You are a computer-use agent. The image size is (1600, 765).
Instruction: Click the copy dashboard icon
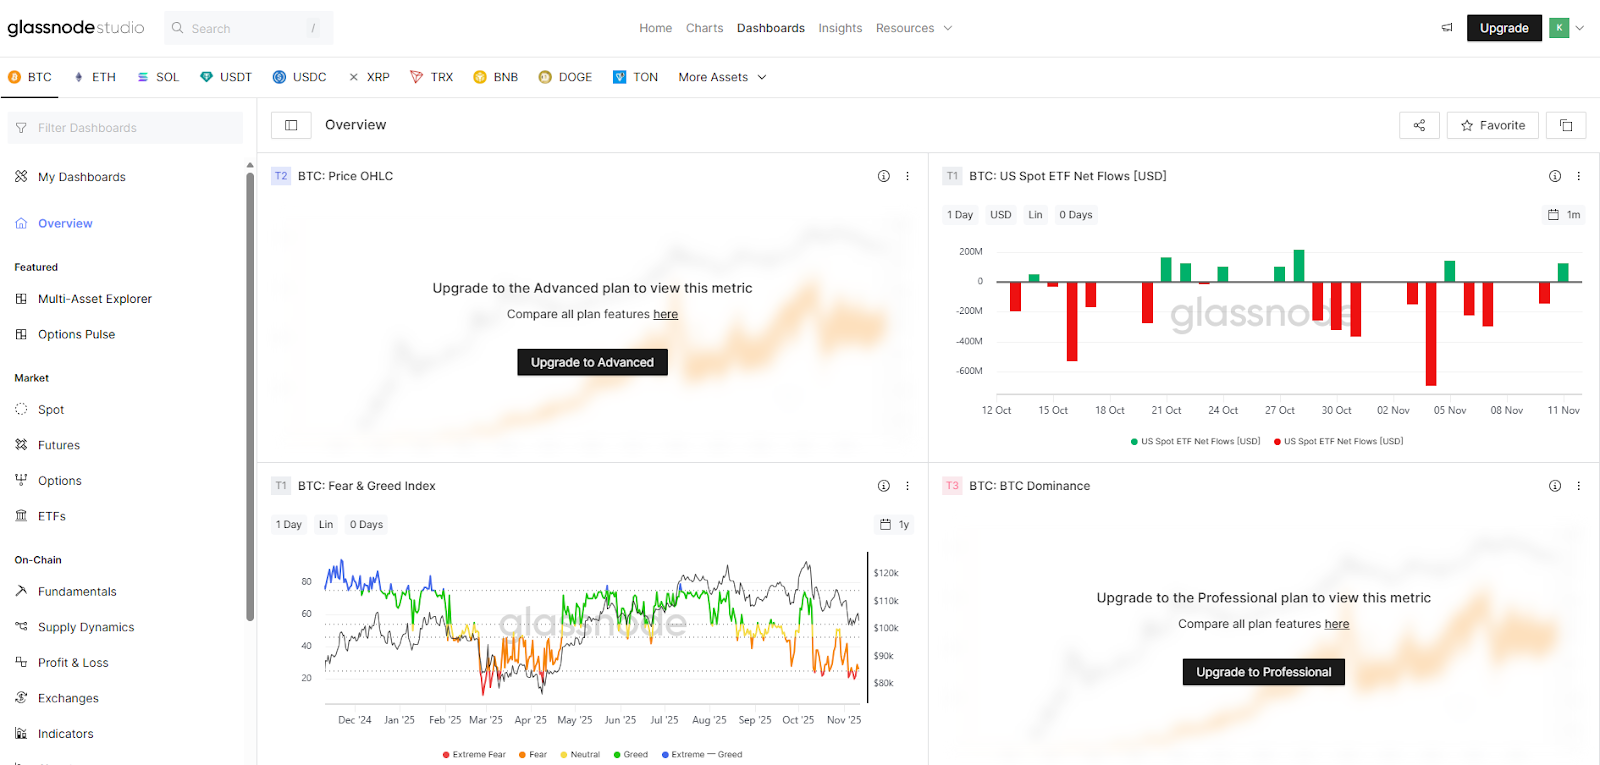[x=1566, y=125]
